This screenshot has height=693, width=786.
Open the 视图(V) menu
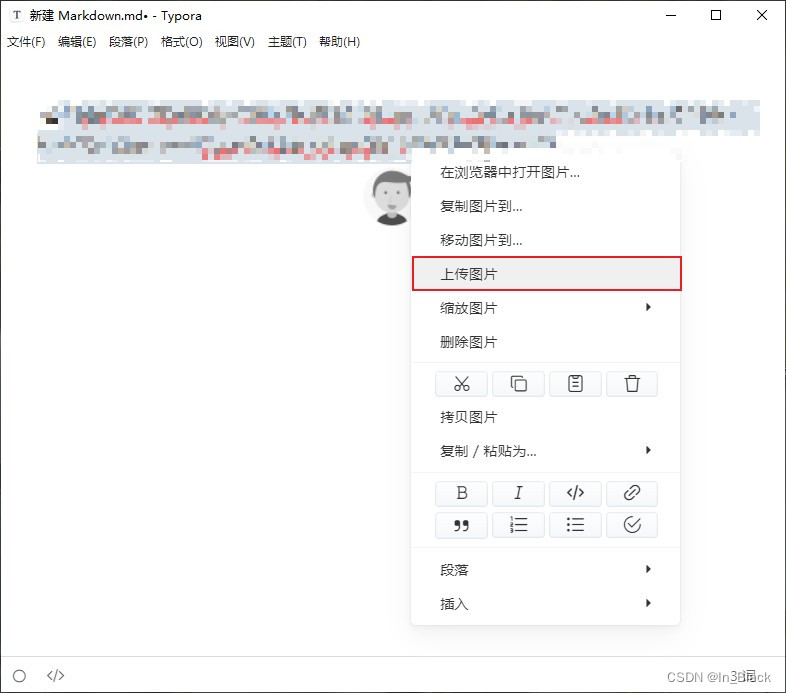tap(235, 42)
